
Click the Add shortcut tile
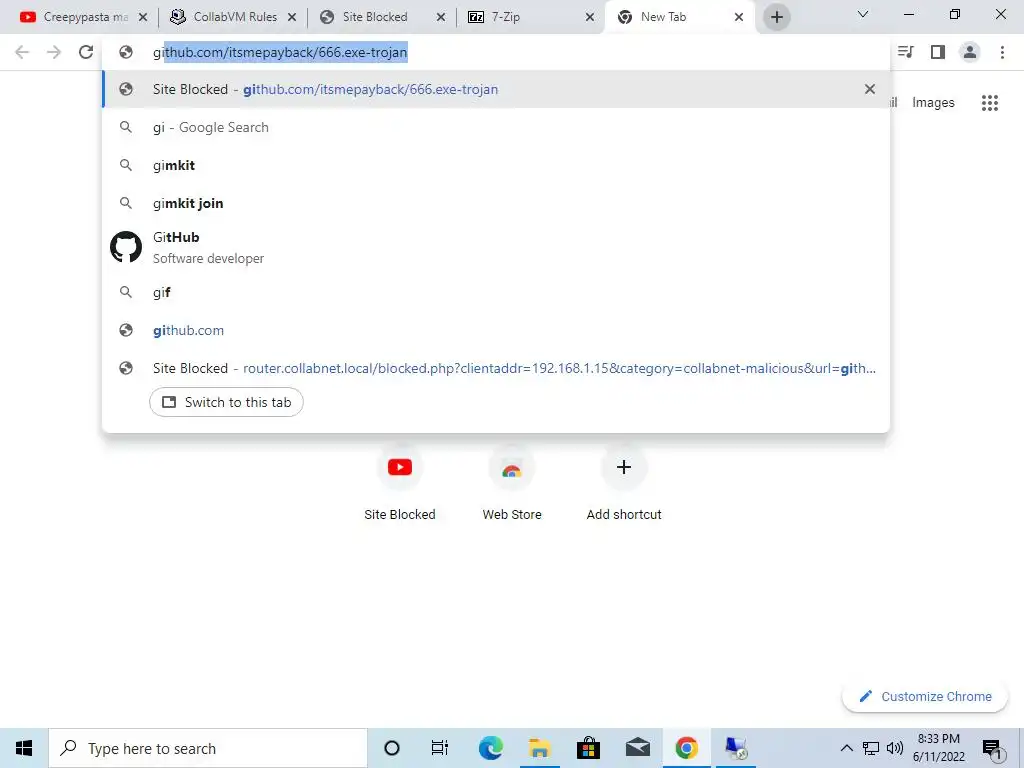624,484
